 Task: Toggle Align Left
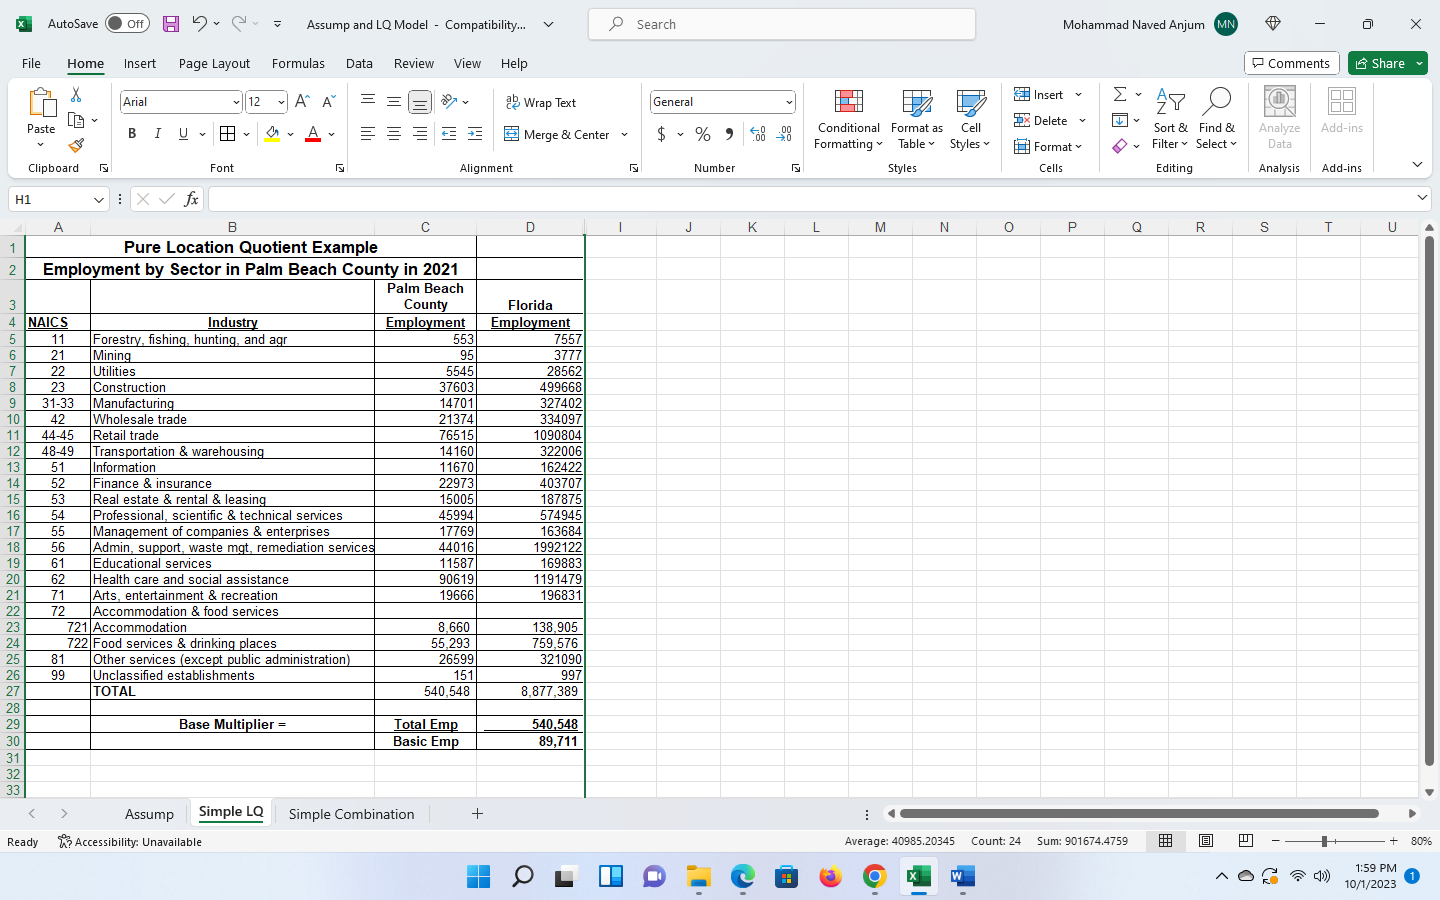(368, 134)
